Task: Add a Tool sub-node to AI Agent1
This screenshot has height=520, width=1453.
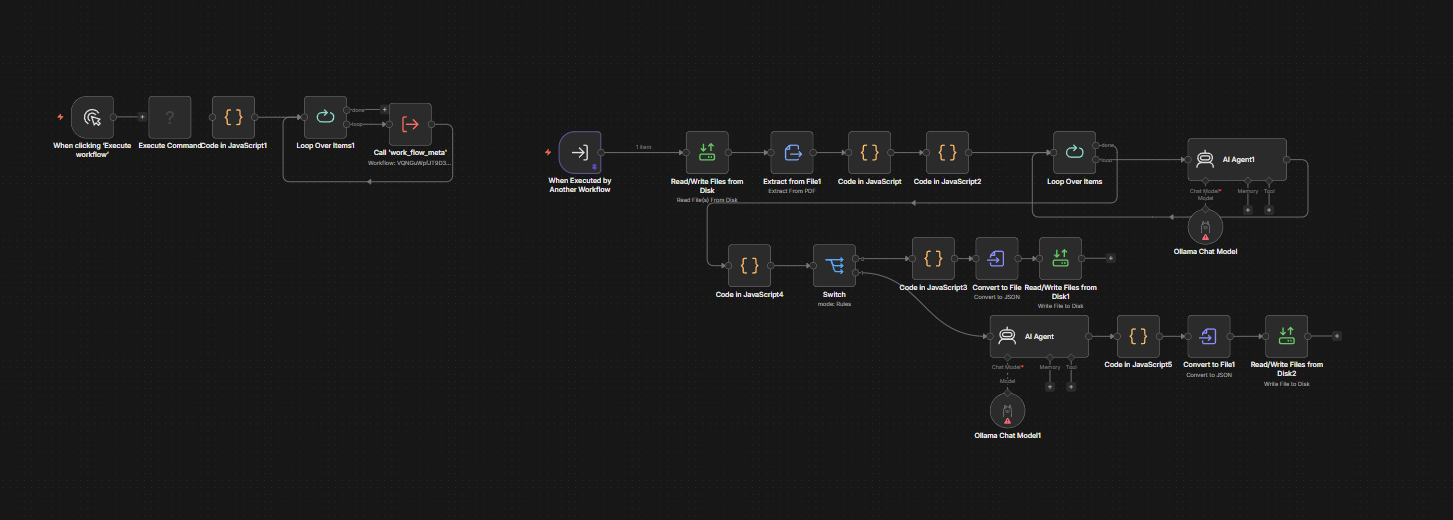Action: click(x=1269, y=210)
